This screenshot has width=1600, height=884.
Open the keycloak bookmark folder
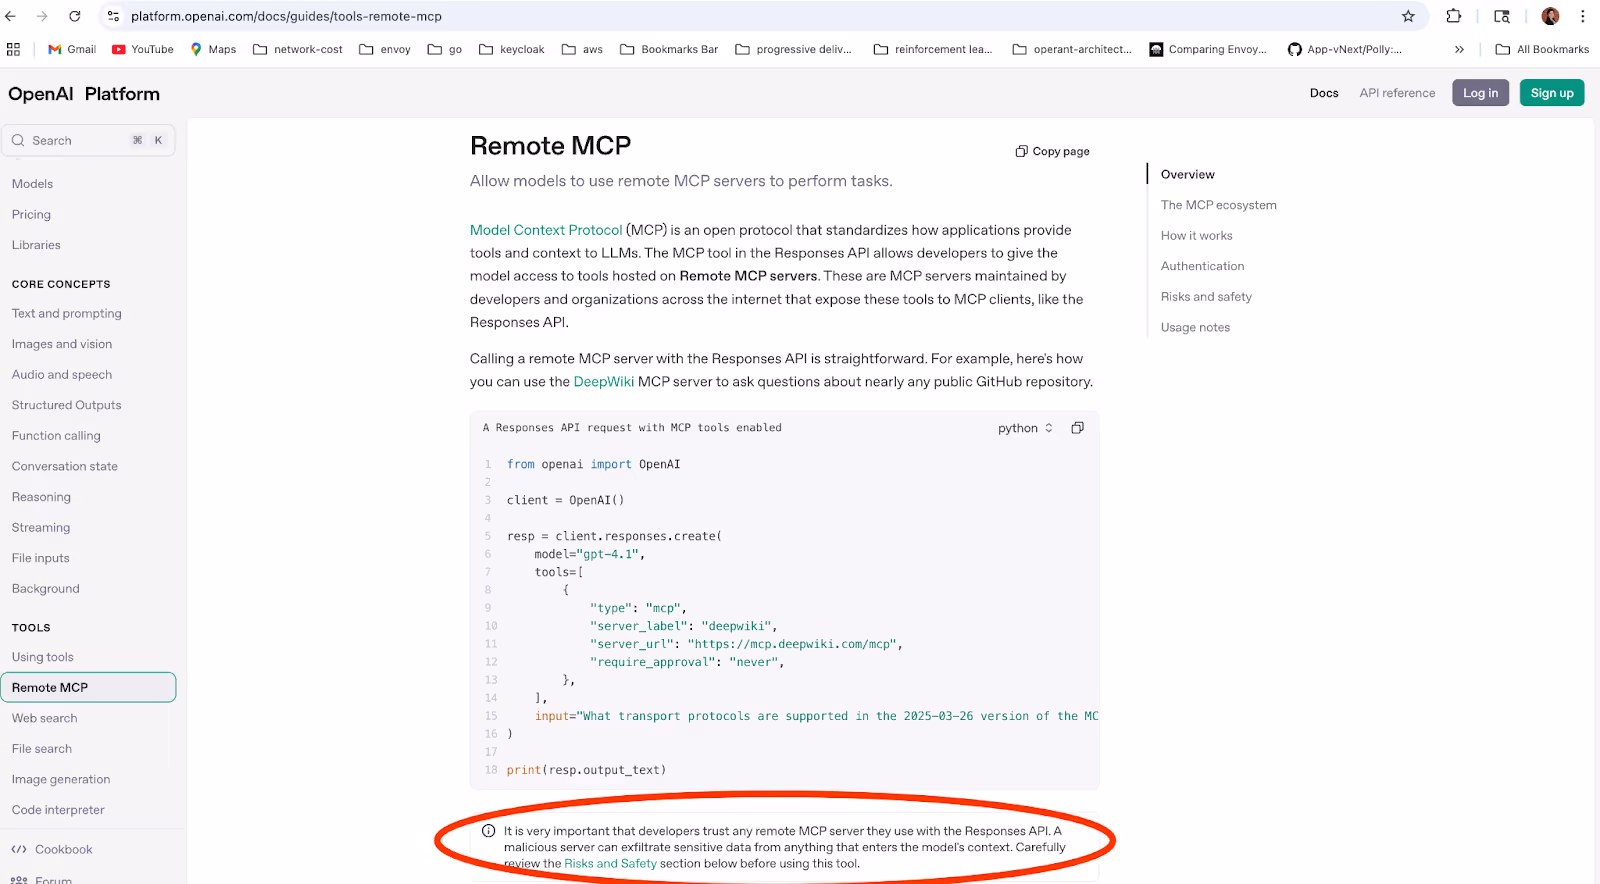(x=512, y=49)
